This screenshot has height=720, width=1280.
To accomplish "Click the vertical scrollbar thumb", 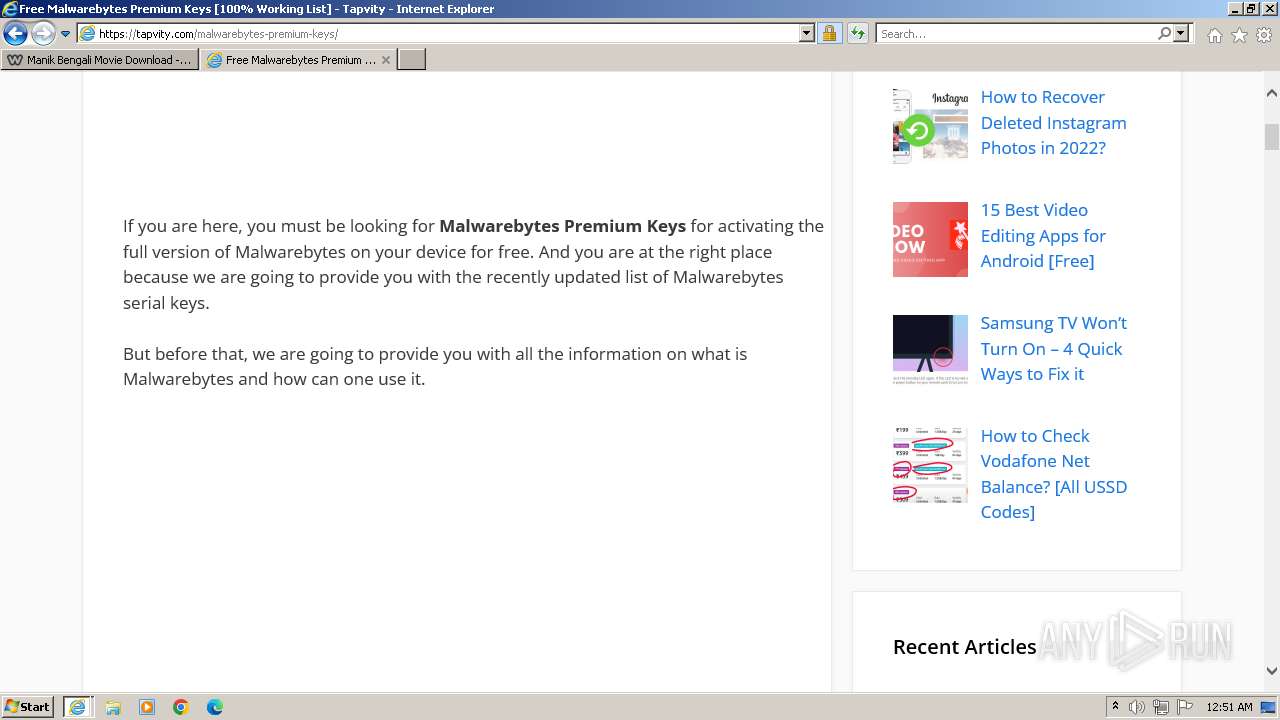I will (1271, 137).
